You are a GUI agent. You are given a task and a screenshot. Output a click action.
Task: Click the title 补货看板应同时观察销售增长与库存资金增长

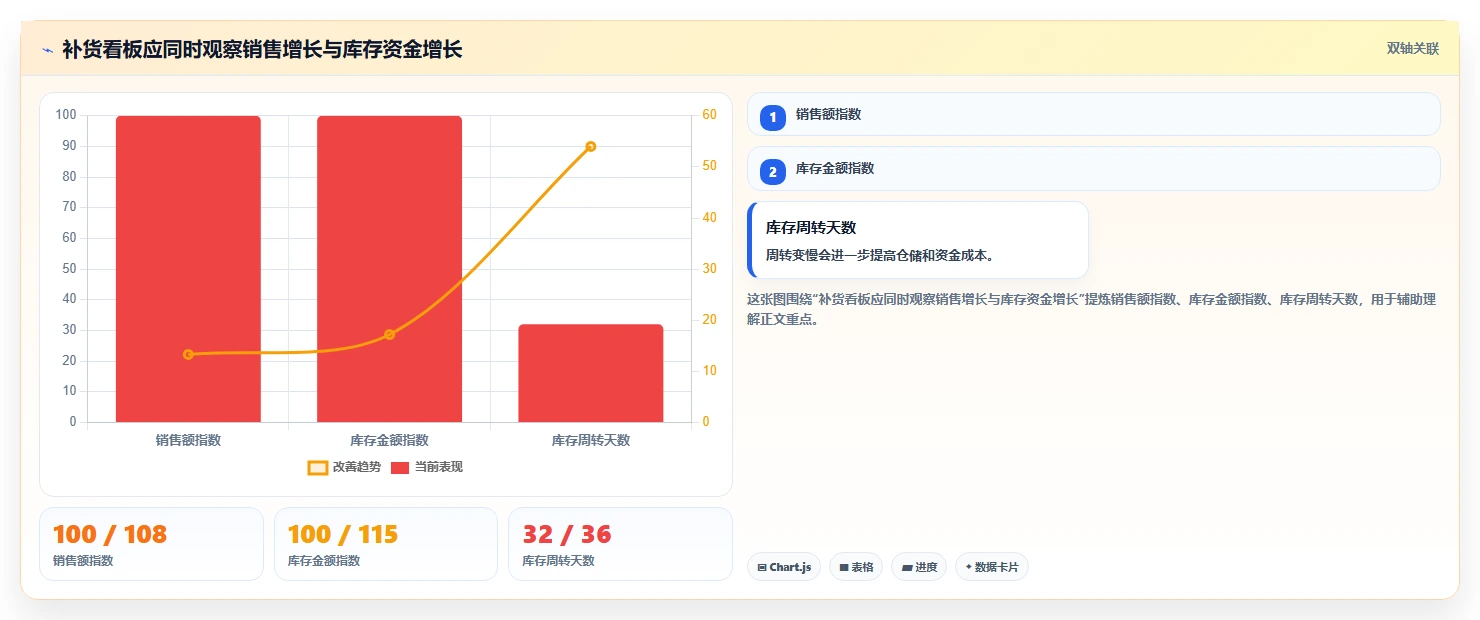(x=262, y=49)
